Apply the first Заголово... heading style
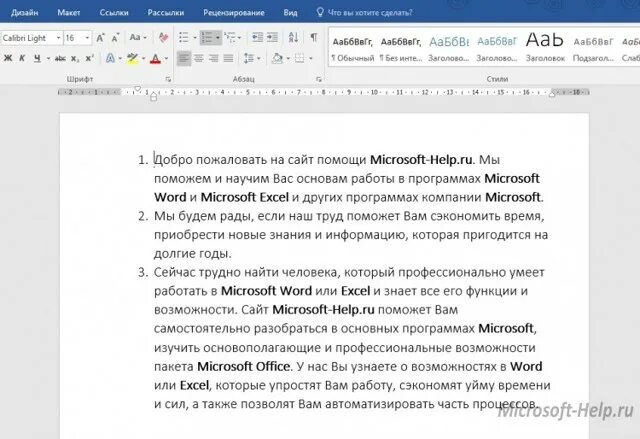640x439 pixels. (449, 49)
